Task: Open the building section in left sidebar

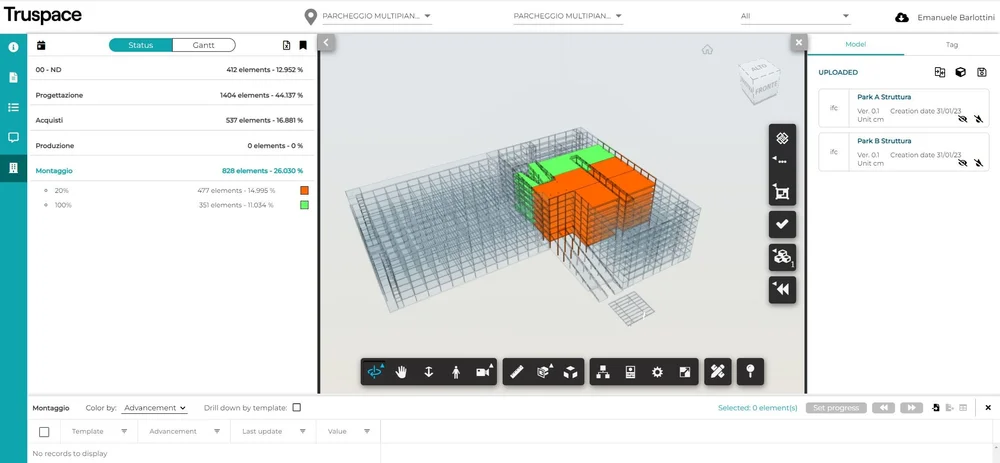Action: (x=13, y=168)
